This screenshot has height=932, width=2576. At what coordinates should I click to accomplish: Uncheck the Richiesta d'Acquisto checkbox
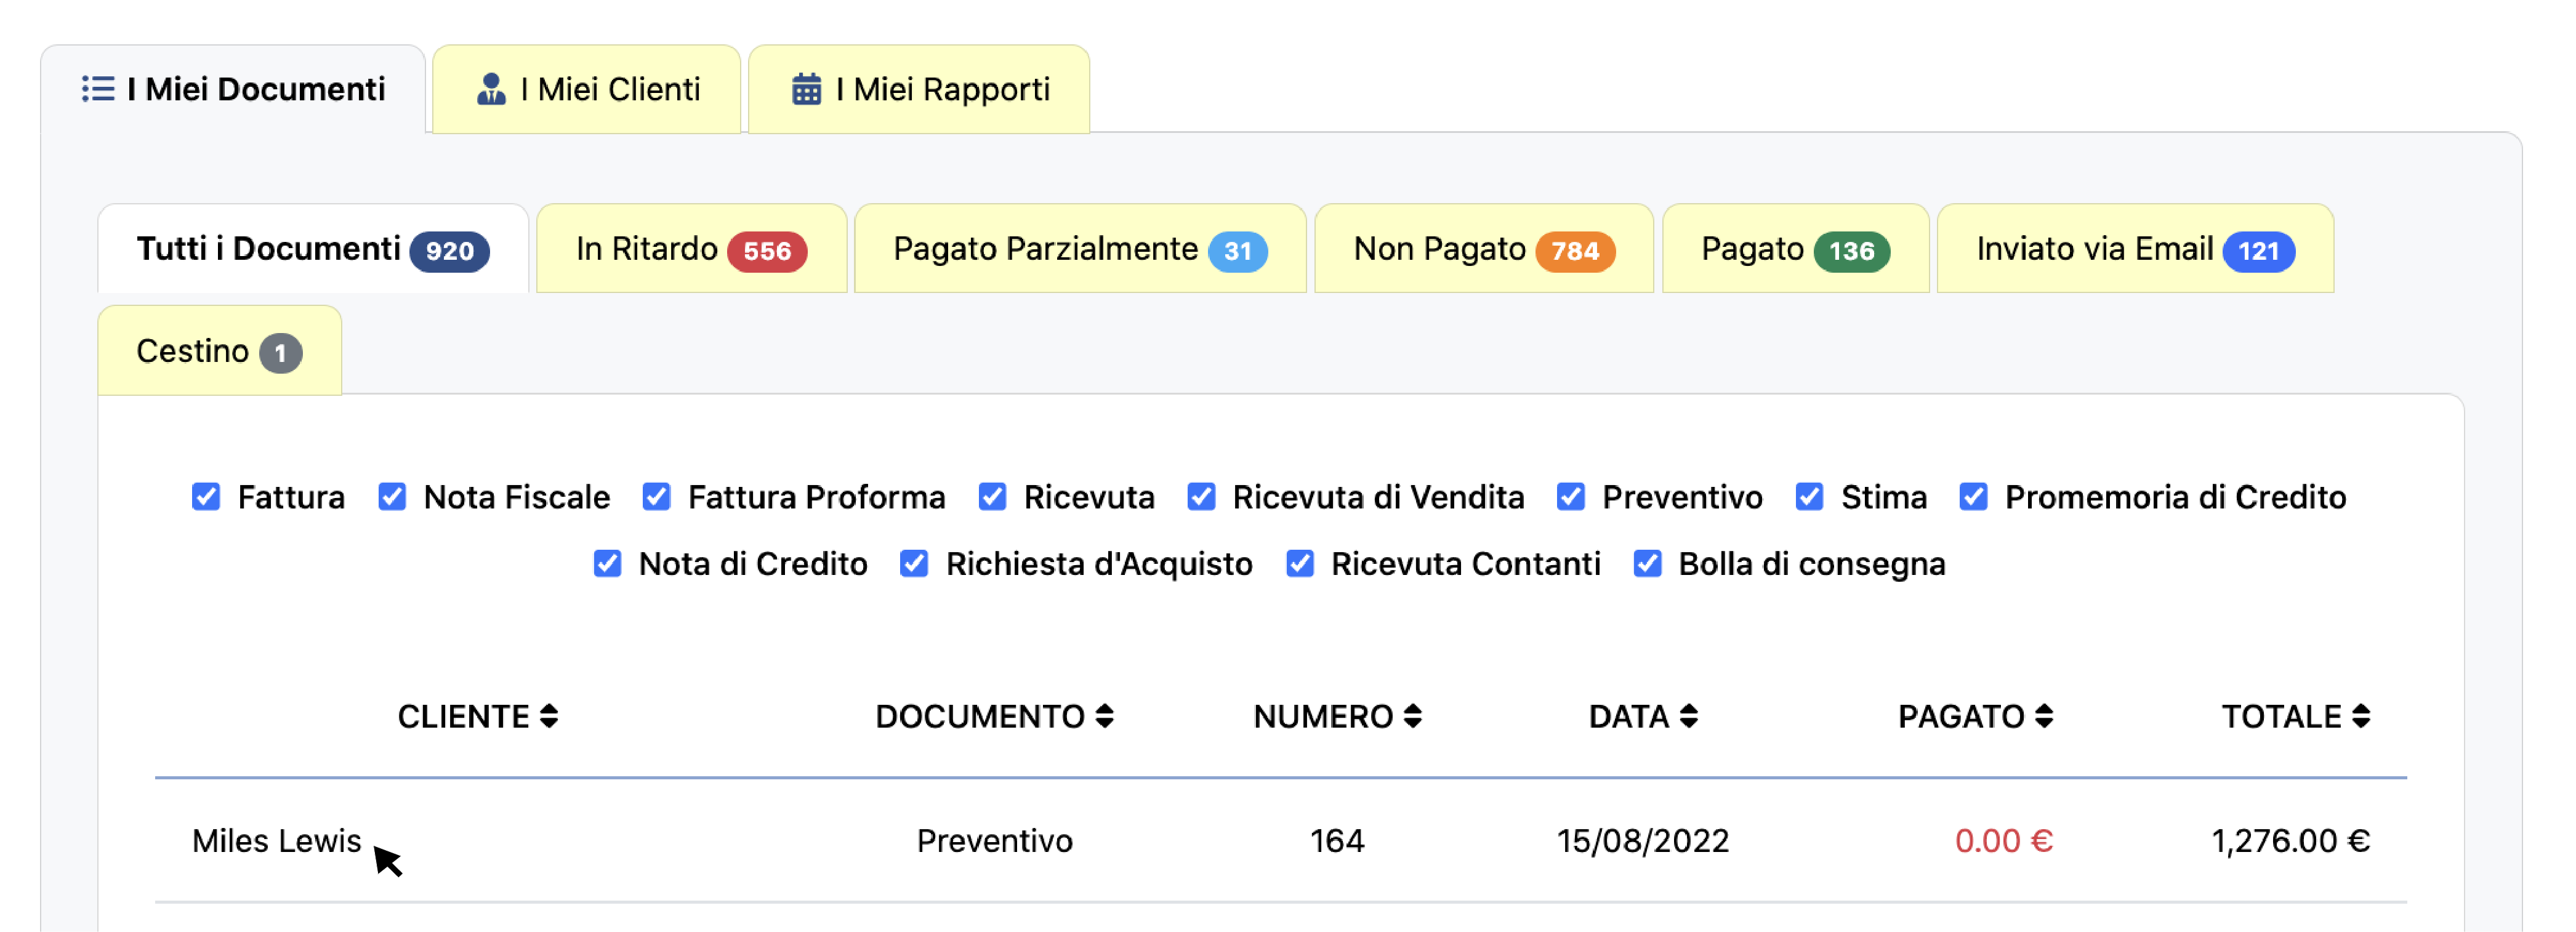(914, 564)
